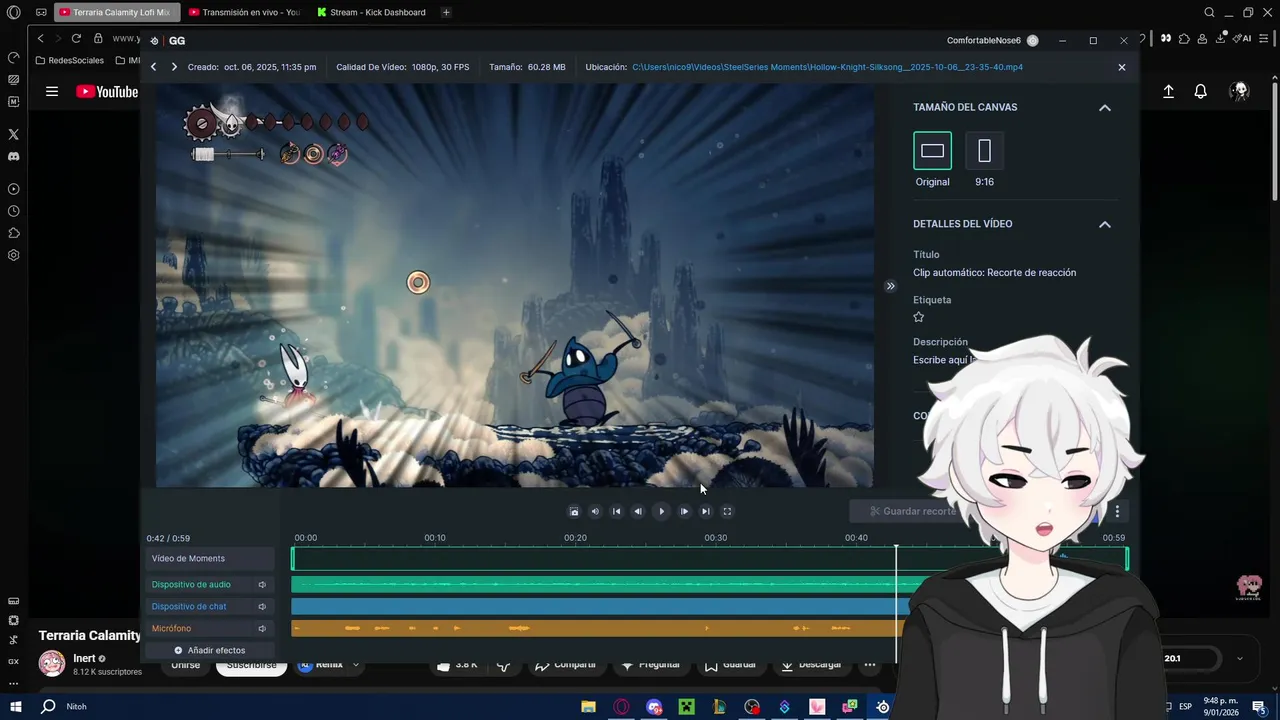
Task: Skip to end of the clip
Action: pyautogui.click(x=705, y=511)
